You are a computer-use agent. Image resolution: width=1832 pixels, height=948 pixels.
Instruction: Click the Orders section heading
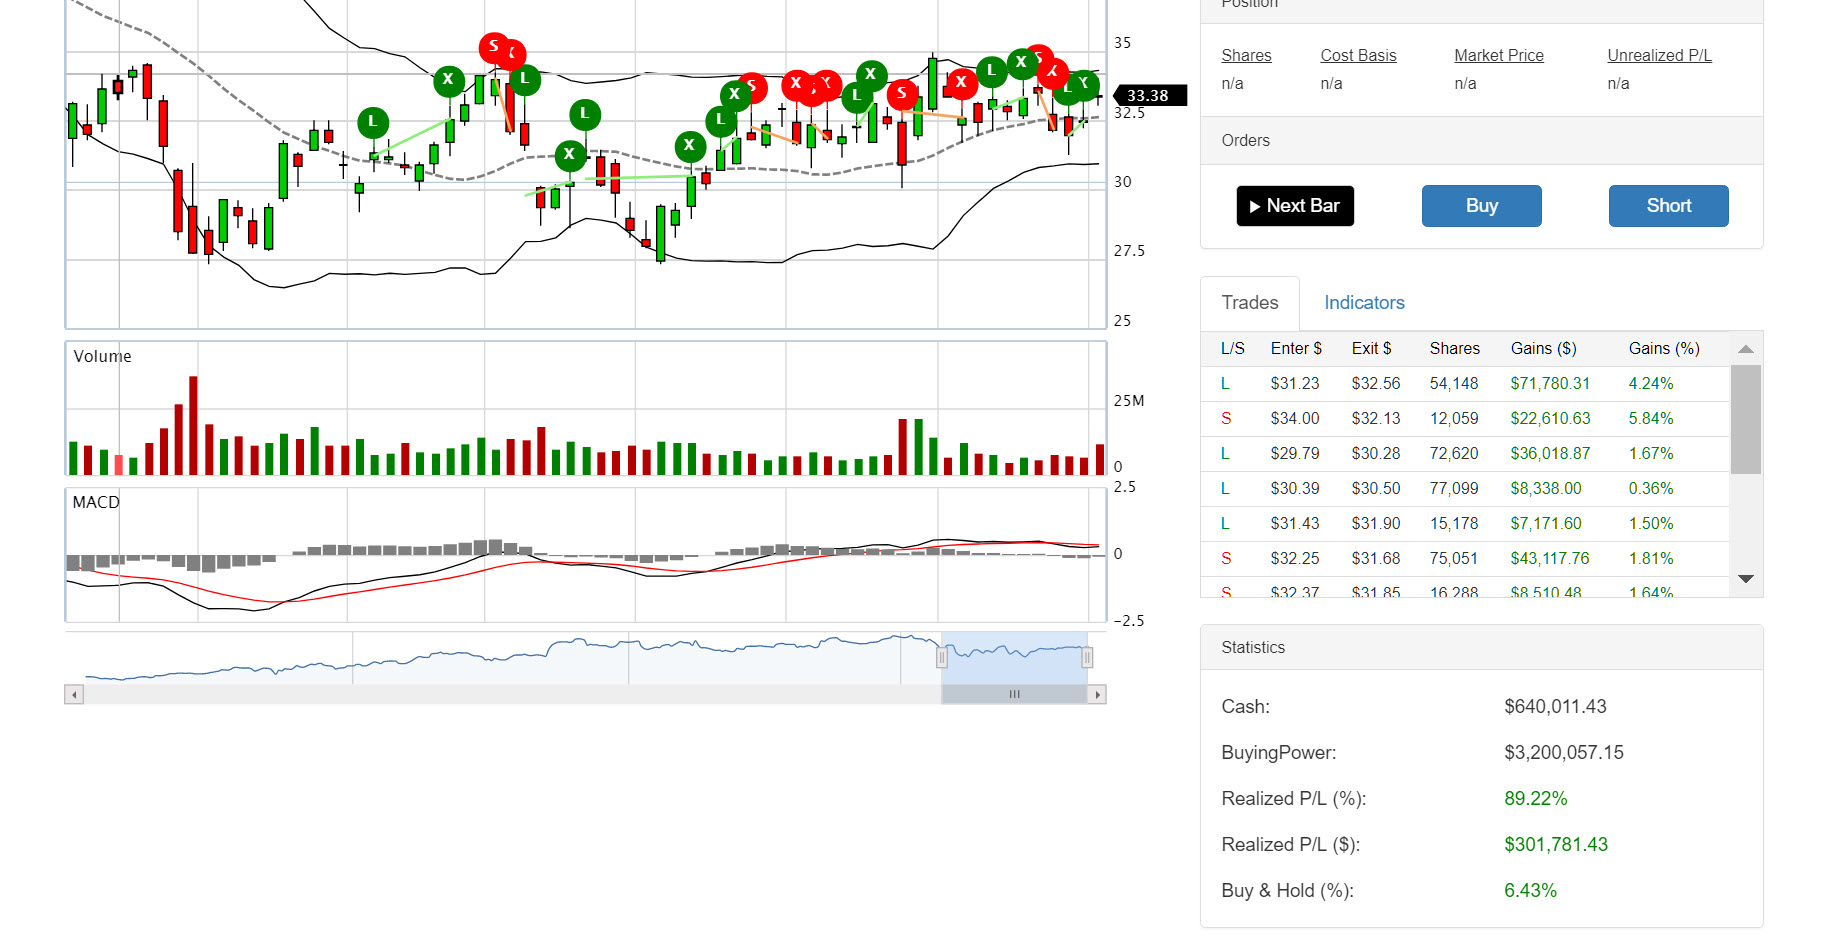[1245, 141]
